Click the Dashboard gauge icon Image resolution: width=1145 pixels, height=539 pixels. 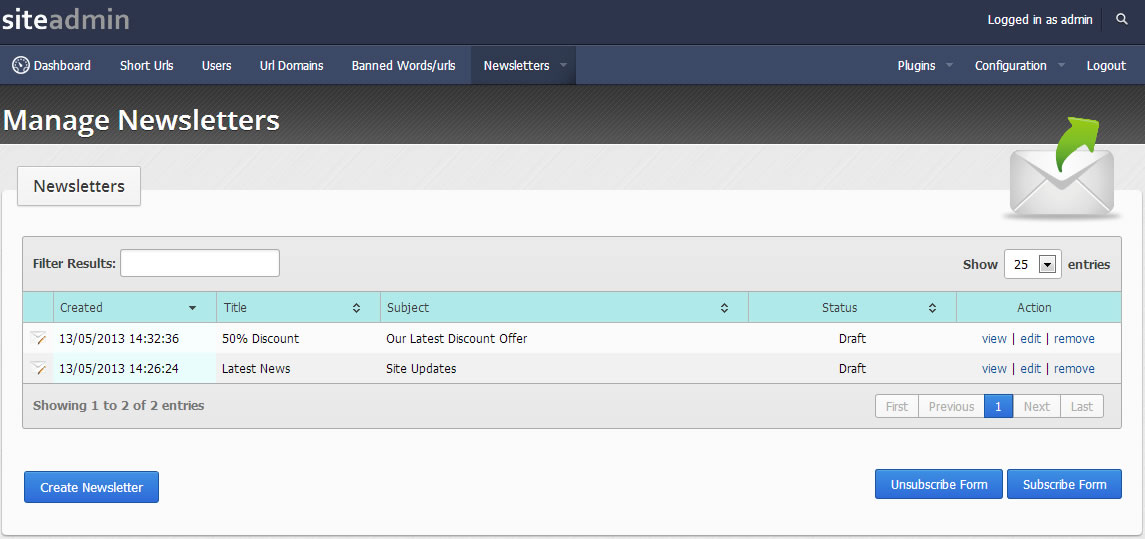21,65
